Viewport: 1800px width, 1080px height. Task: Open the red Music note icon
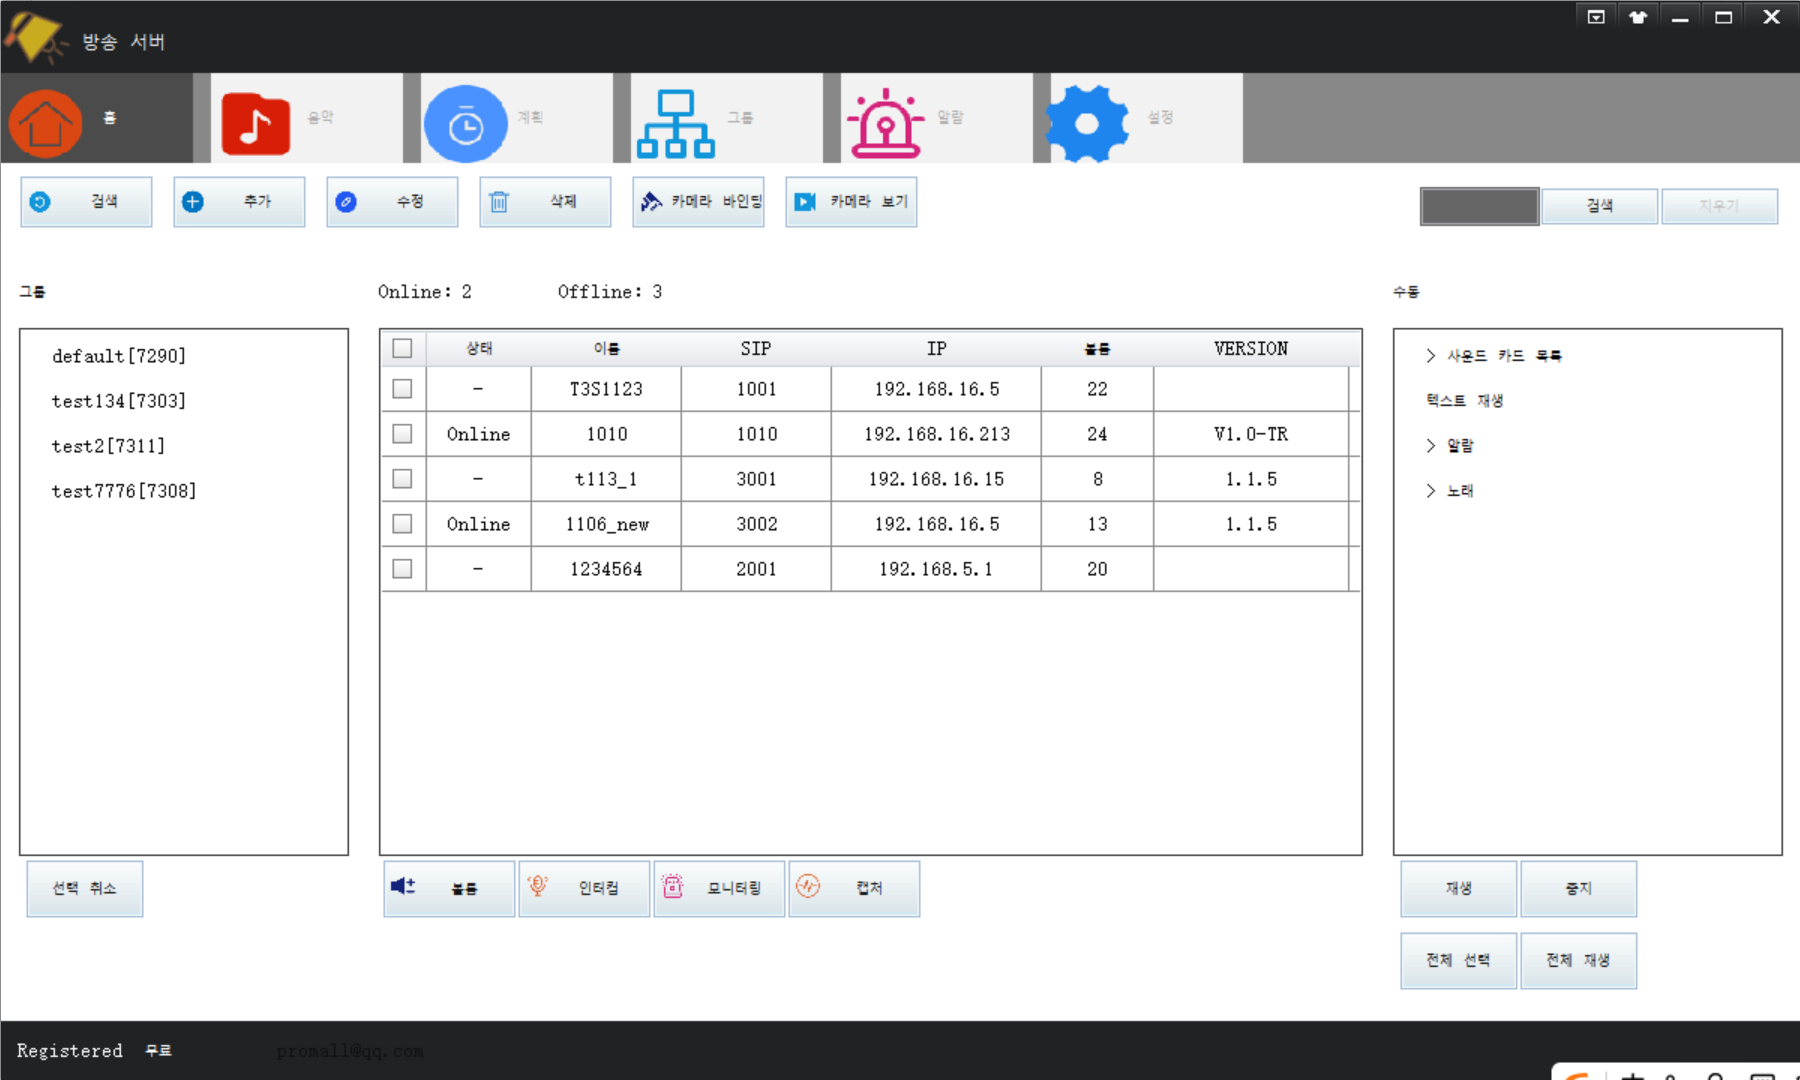pyautogui.click(x=256, y=123)
